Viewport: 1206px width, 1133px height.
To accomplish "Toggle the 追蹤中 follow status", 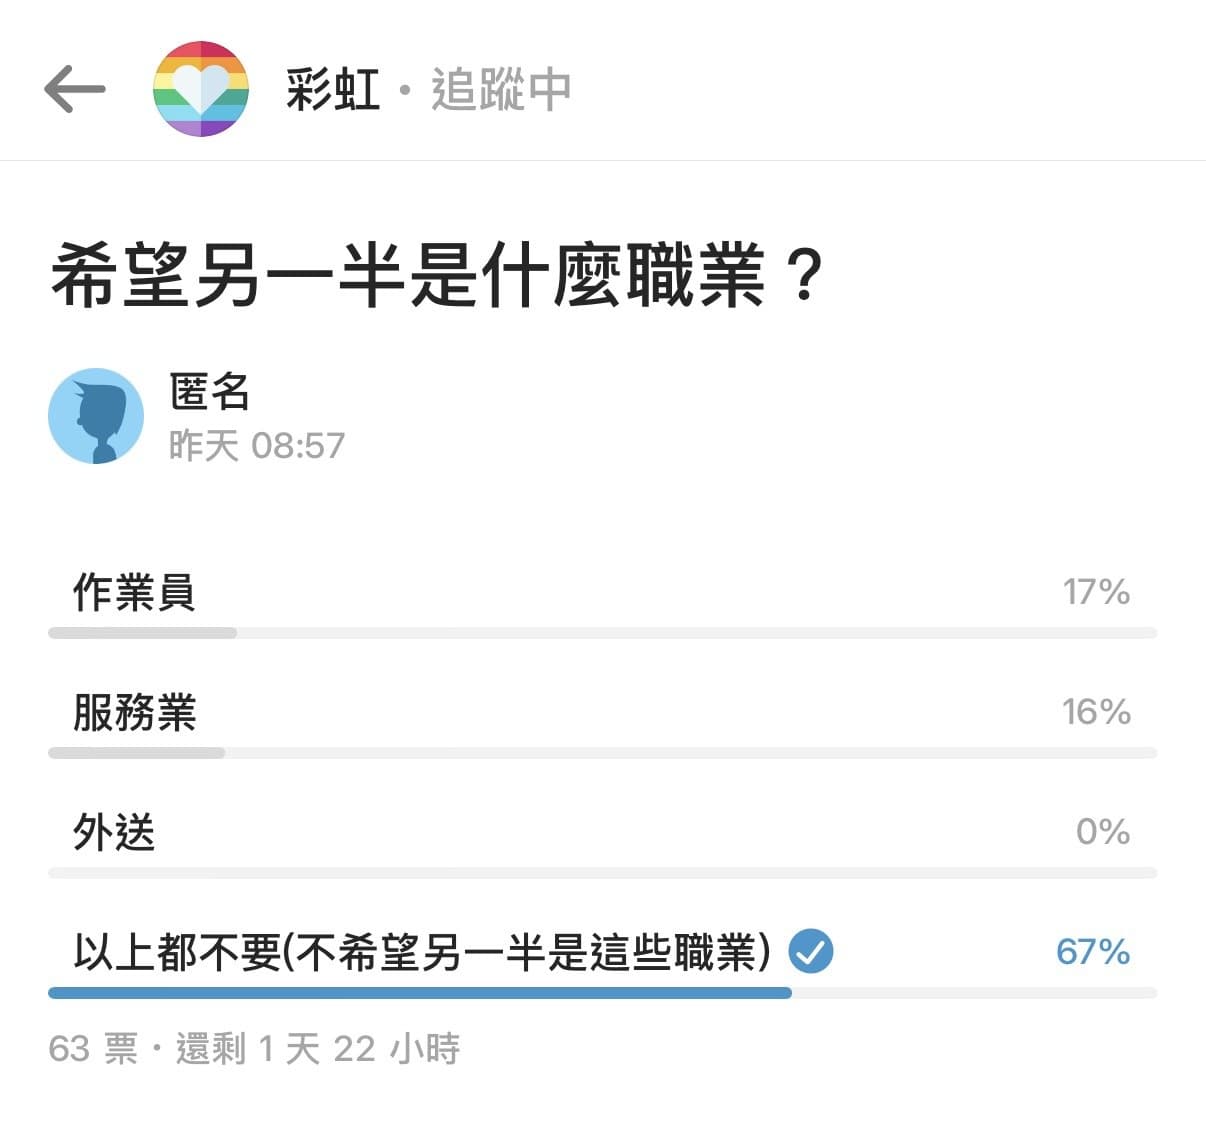I will (x=501, y=89).
